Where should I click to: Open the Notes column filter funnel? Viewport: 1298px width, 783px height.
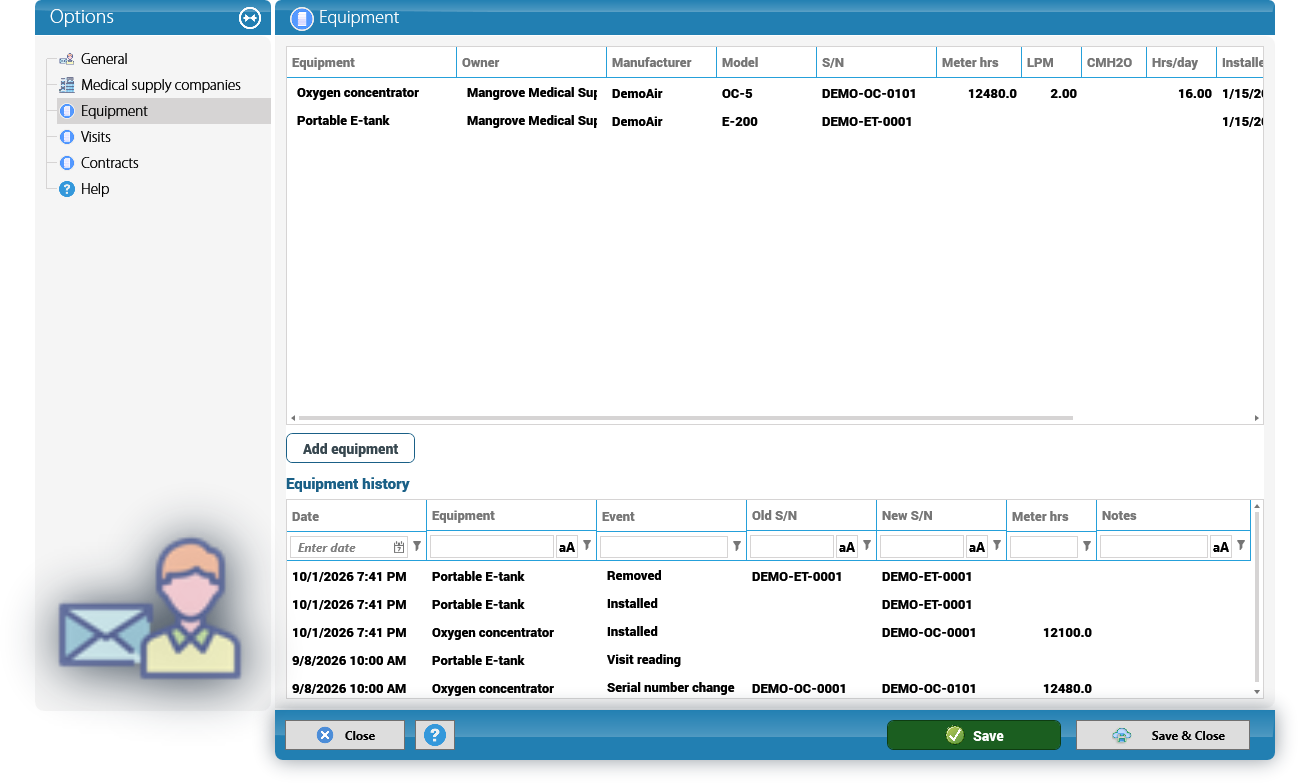[x=1241, y=546]
